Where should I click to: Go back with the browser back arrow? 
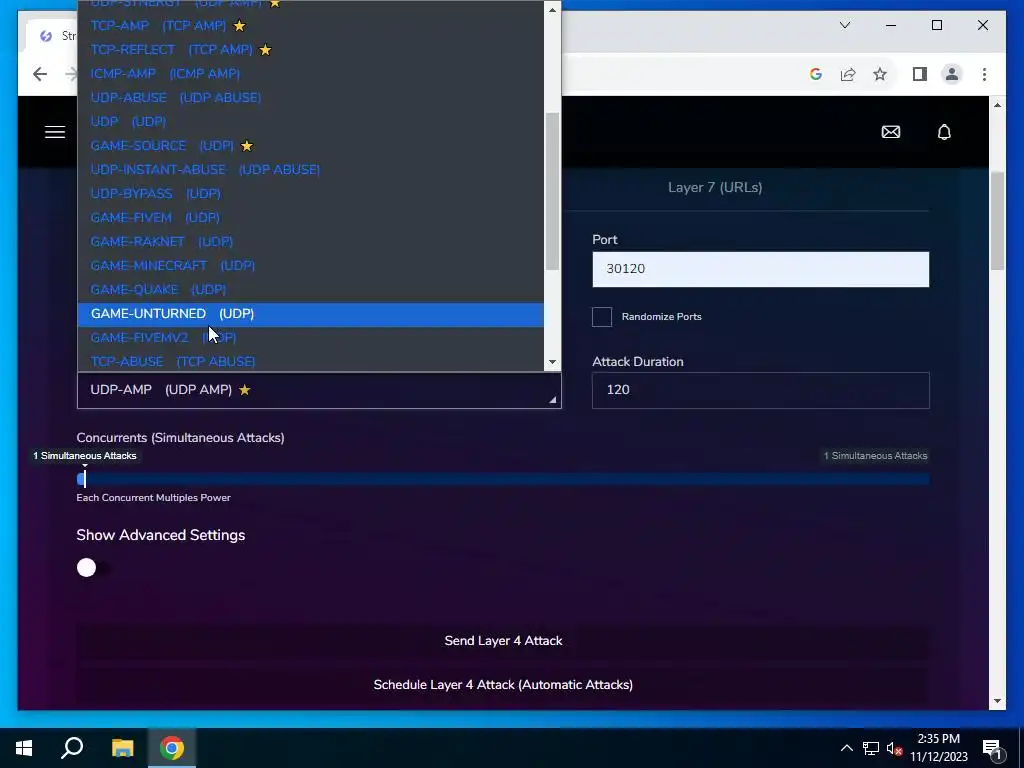(x=40, y=74)
